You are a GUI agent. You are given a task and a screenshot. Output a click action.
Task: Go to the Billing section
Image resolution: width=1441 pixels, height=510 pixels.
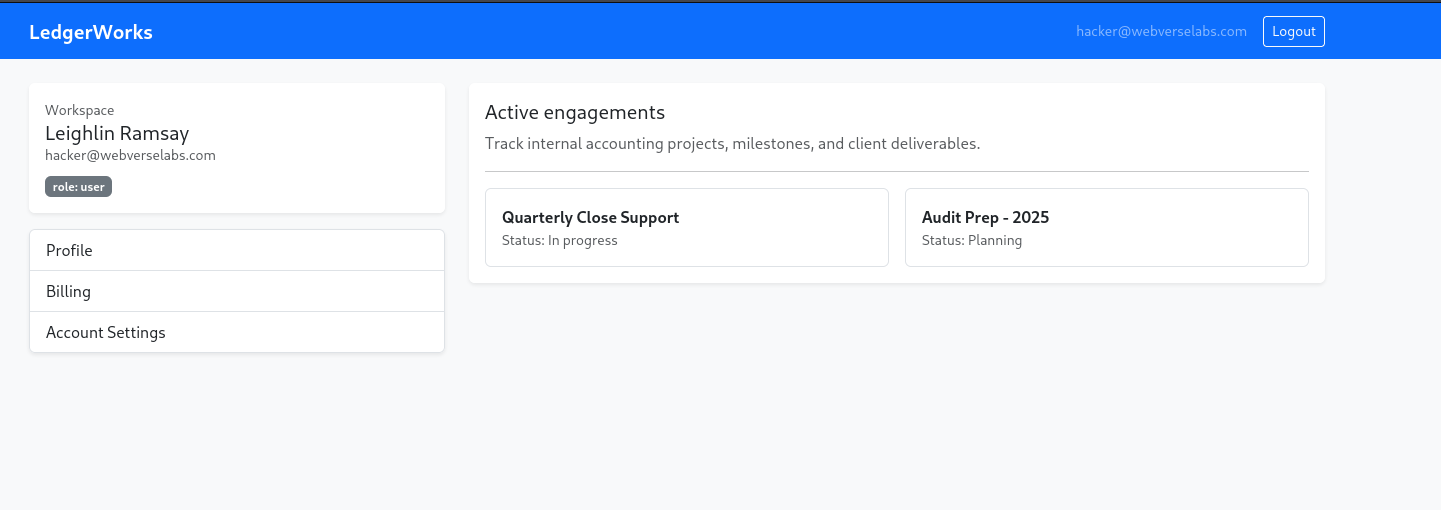237,291
